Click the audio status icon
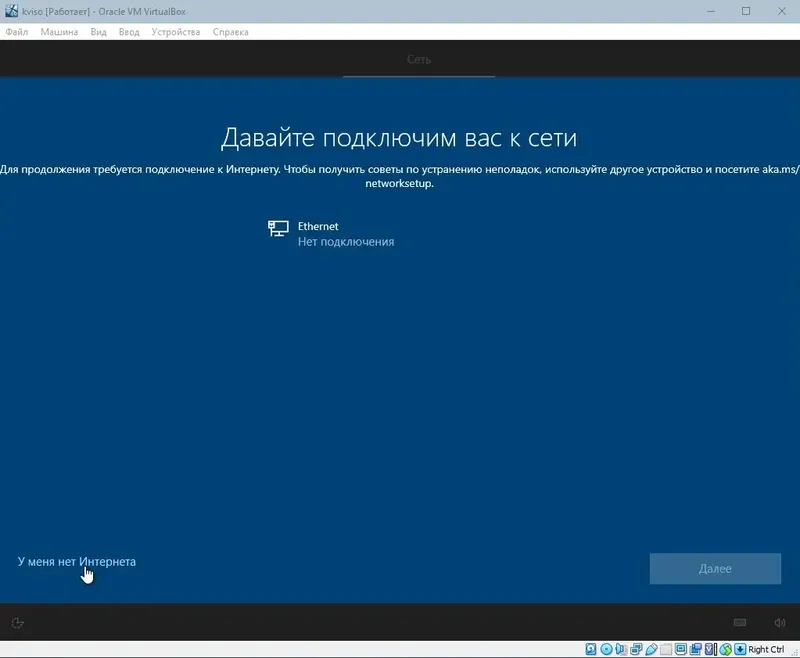The height and width of the screenshot is (658, 800). [x=618, y=649]
